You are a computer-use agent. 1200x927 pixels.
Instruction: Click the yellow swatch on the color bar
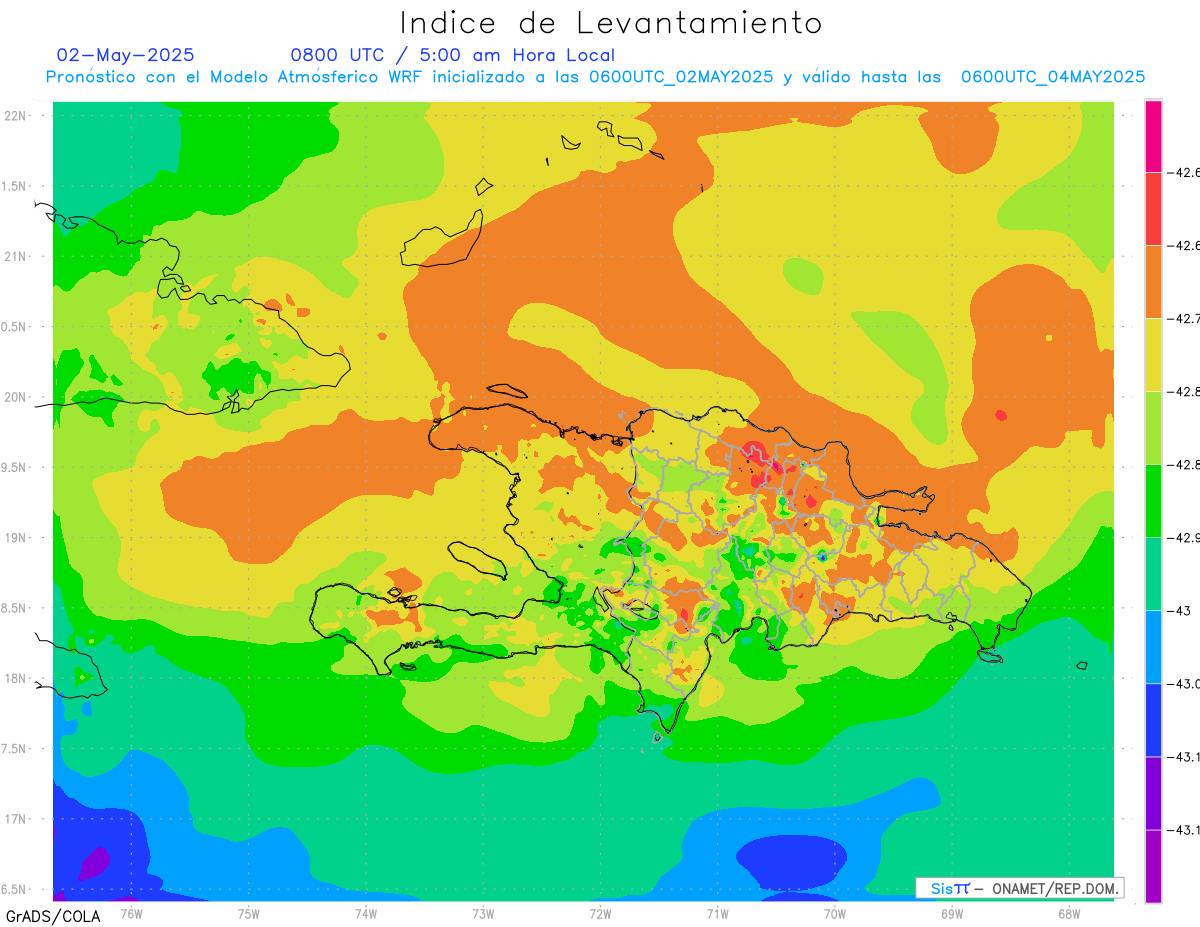(1153, 355)
